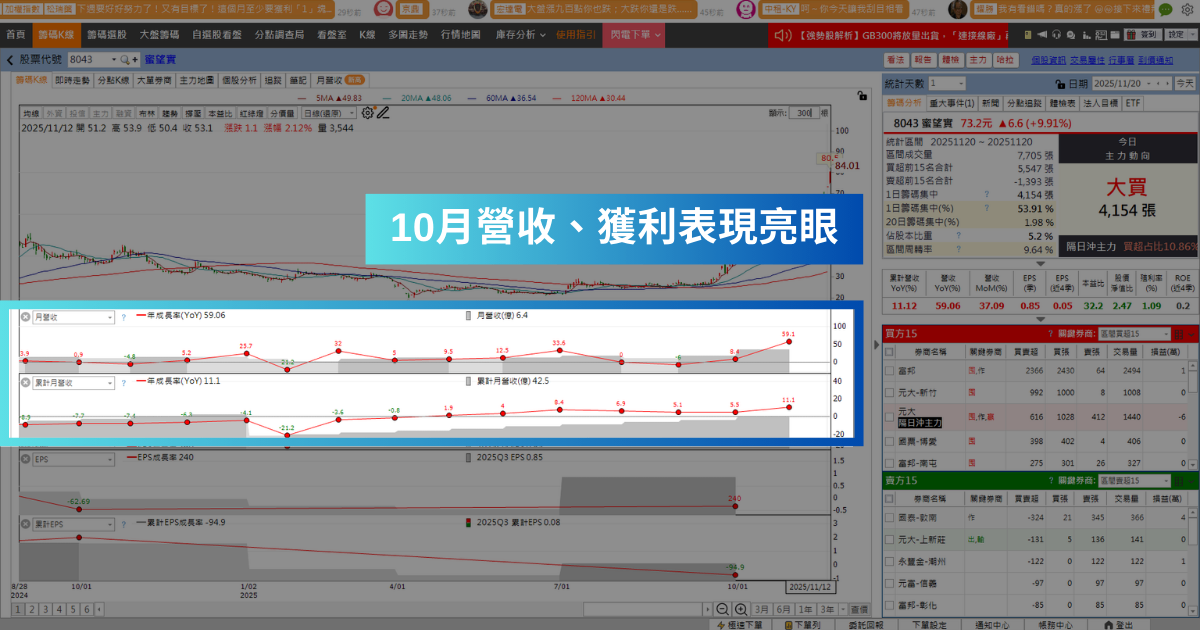
Task: Show help for 1日籌碼集中
Action: [x=986, y=195]
